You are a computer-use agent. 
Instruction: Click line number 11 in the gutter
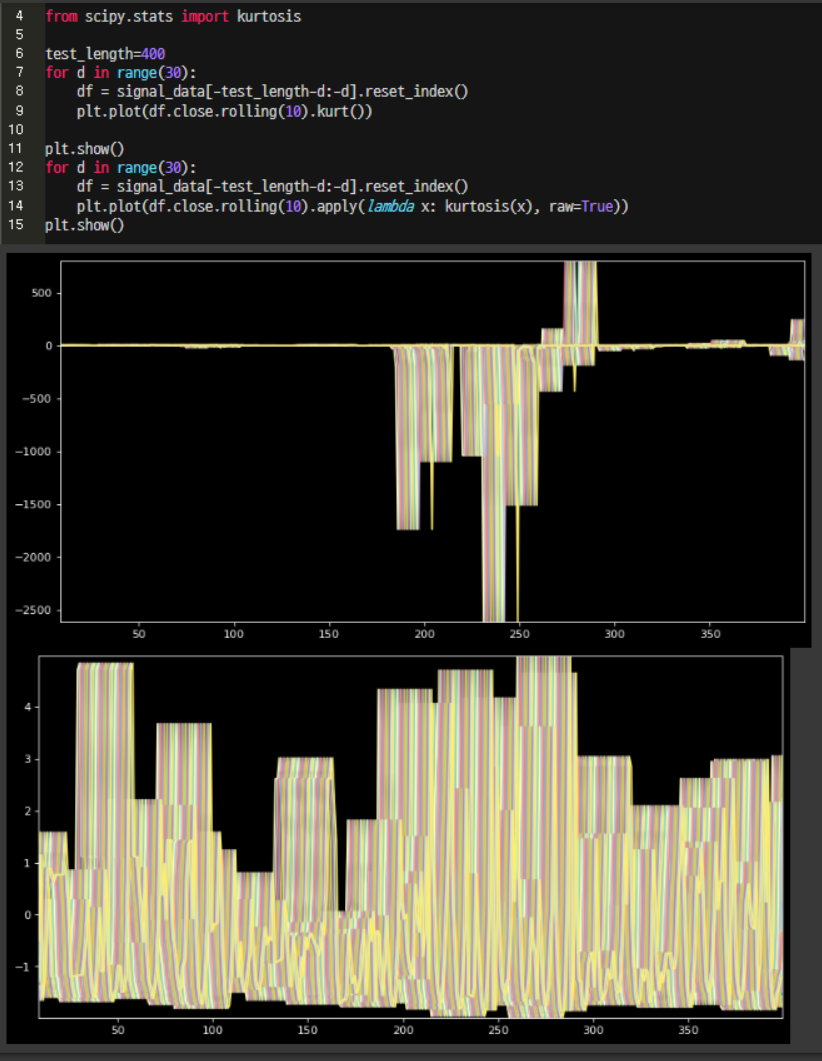coord(16,148)
